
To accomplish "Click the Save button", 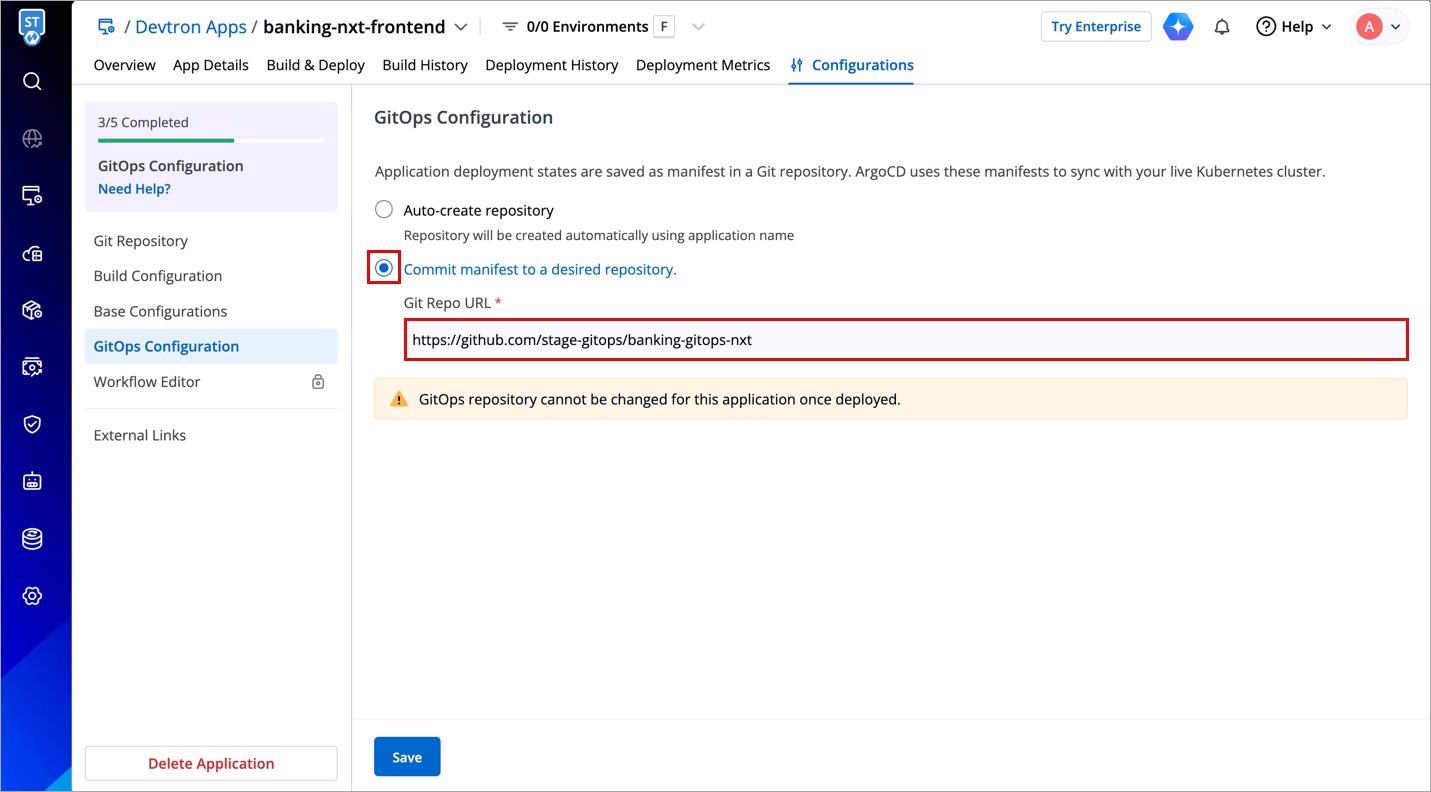I will [x=407, y=757].
